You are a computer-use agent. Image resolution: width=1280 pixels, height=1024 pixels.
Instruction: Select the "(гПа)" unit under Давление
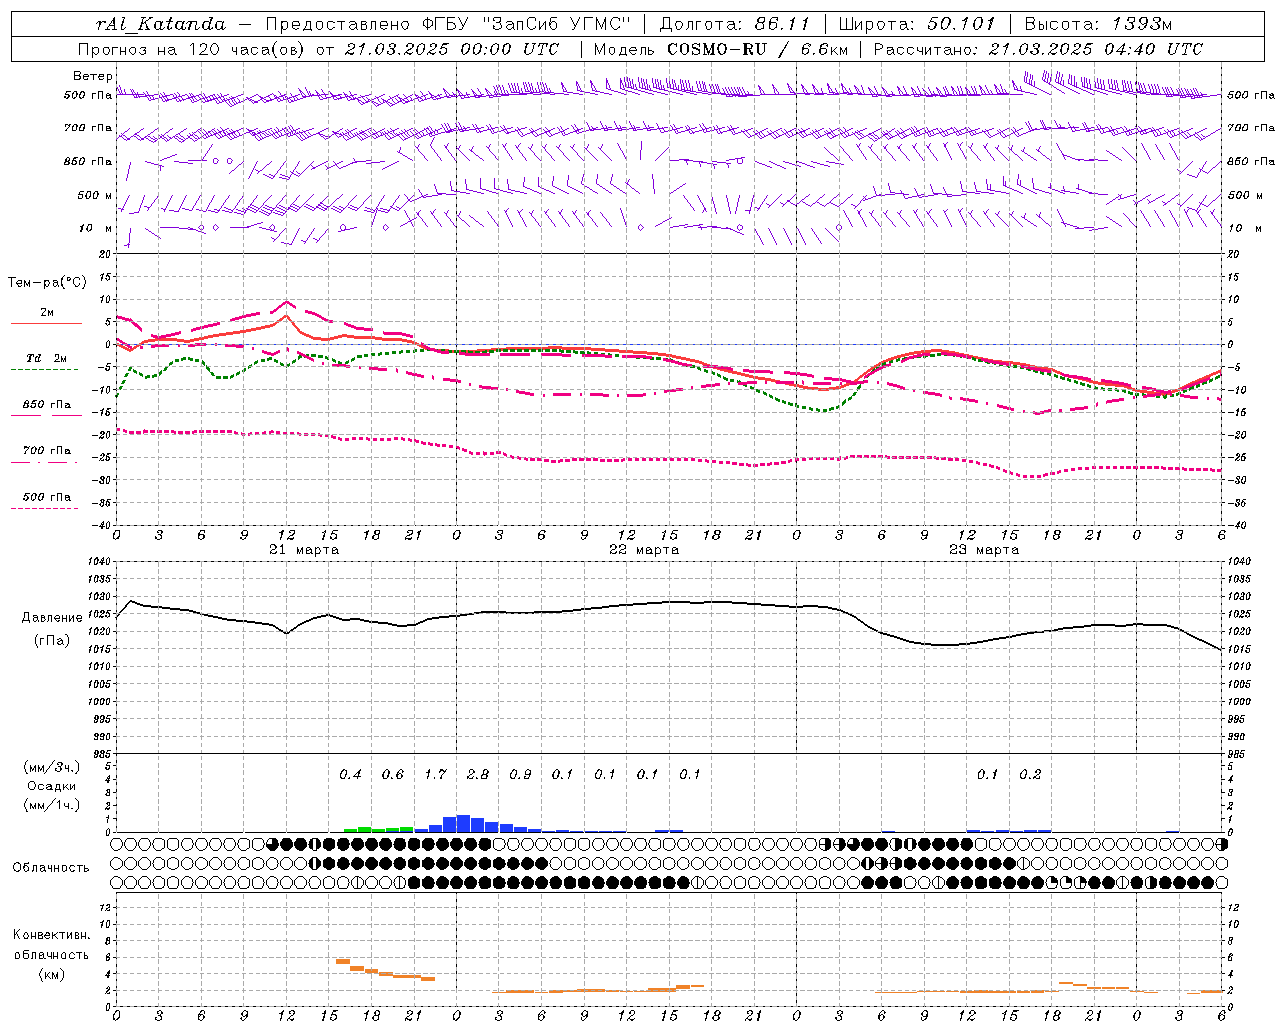coord(52,641)
